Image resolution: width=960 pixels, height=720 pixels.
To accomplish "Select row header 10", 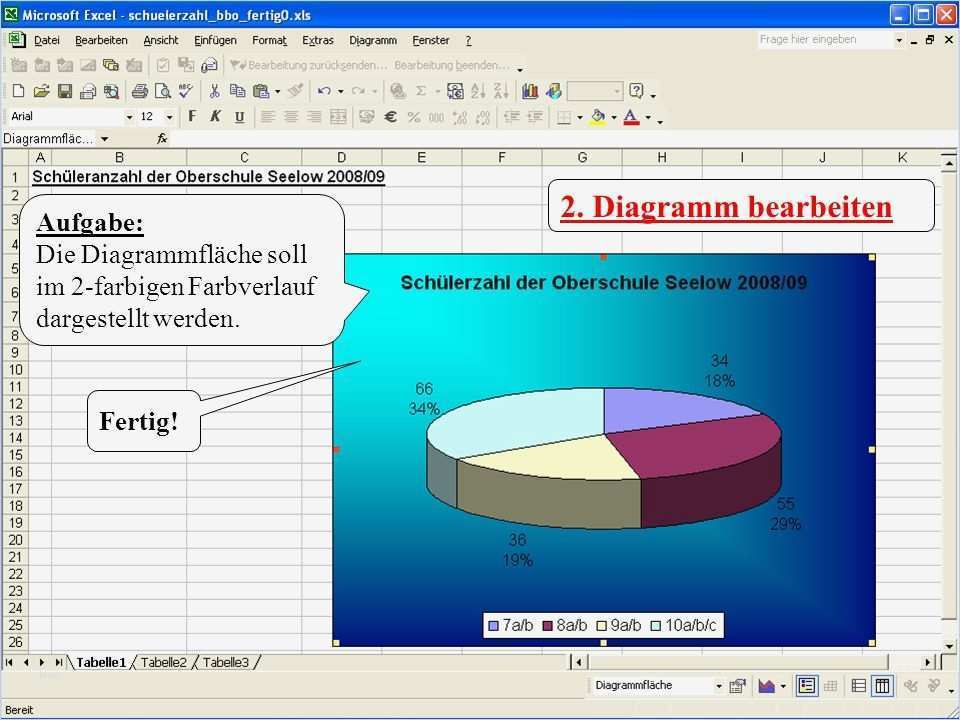I will [15, 370].
